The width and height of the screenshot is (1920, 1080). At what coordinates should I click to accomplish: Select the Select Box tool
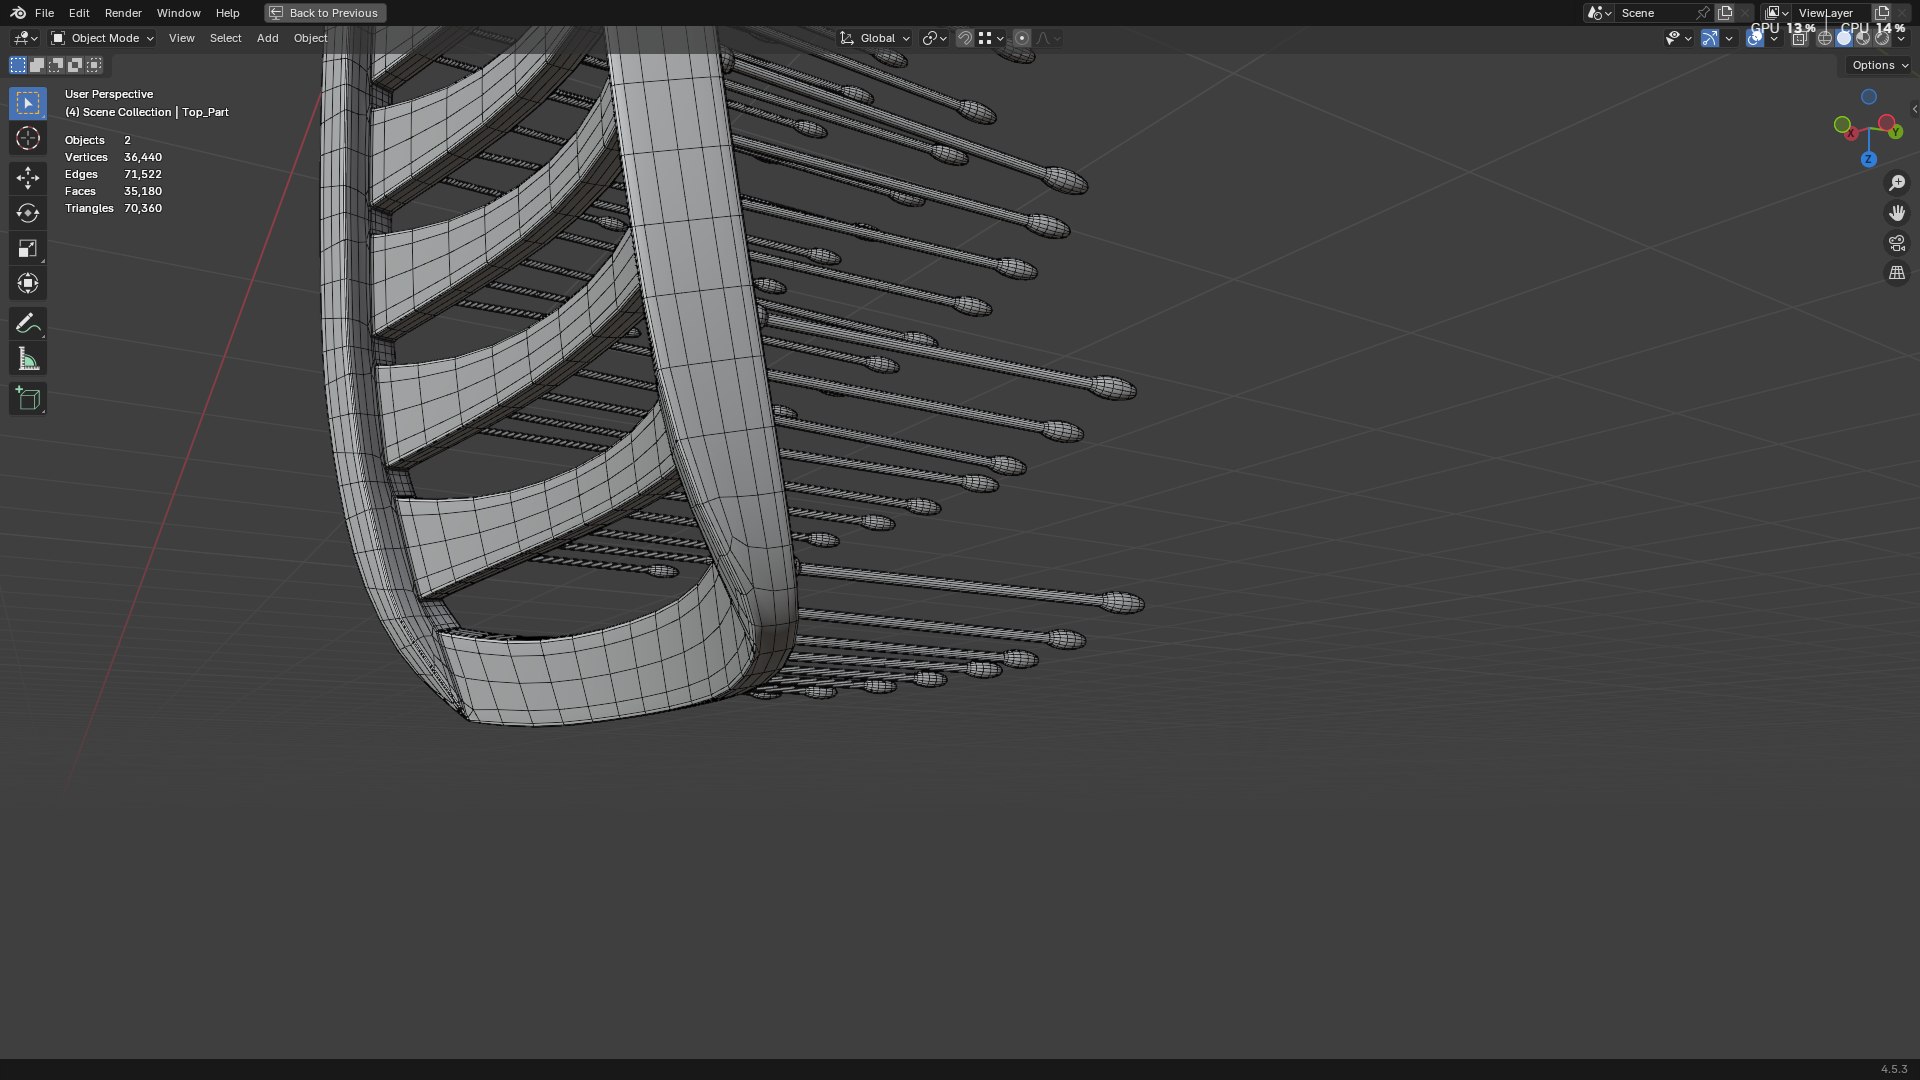[x=28, y=103]
